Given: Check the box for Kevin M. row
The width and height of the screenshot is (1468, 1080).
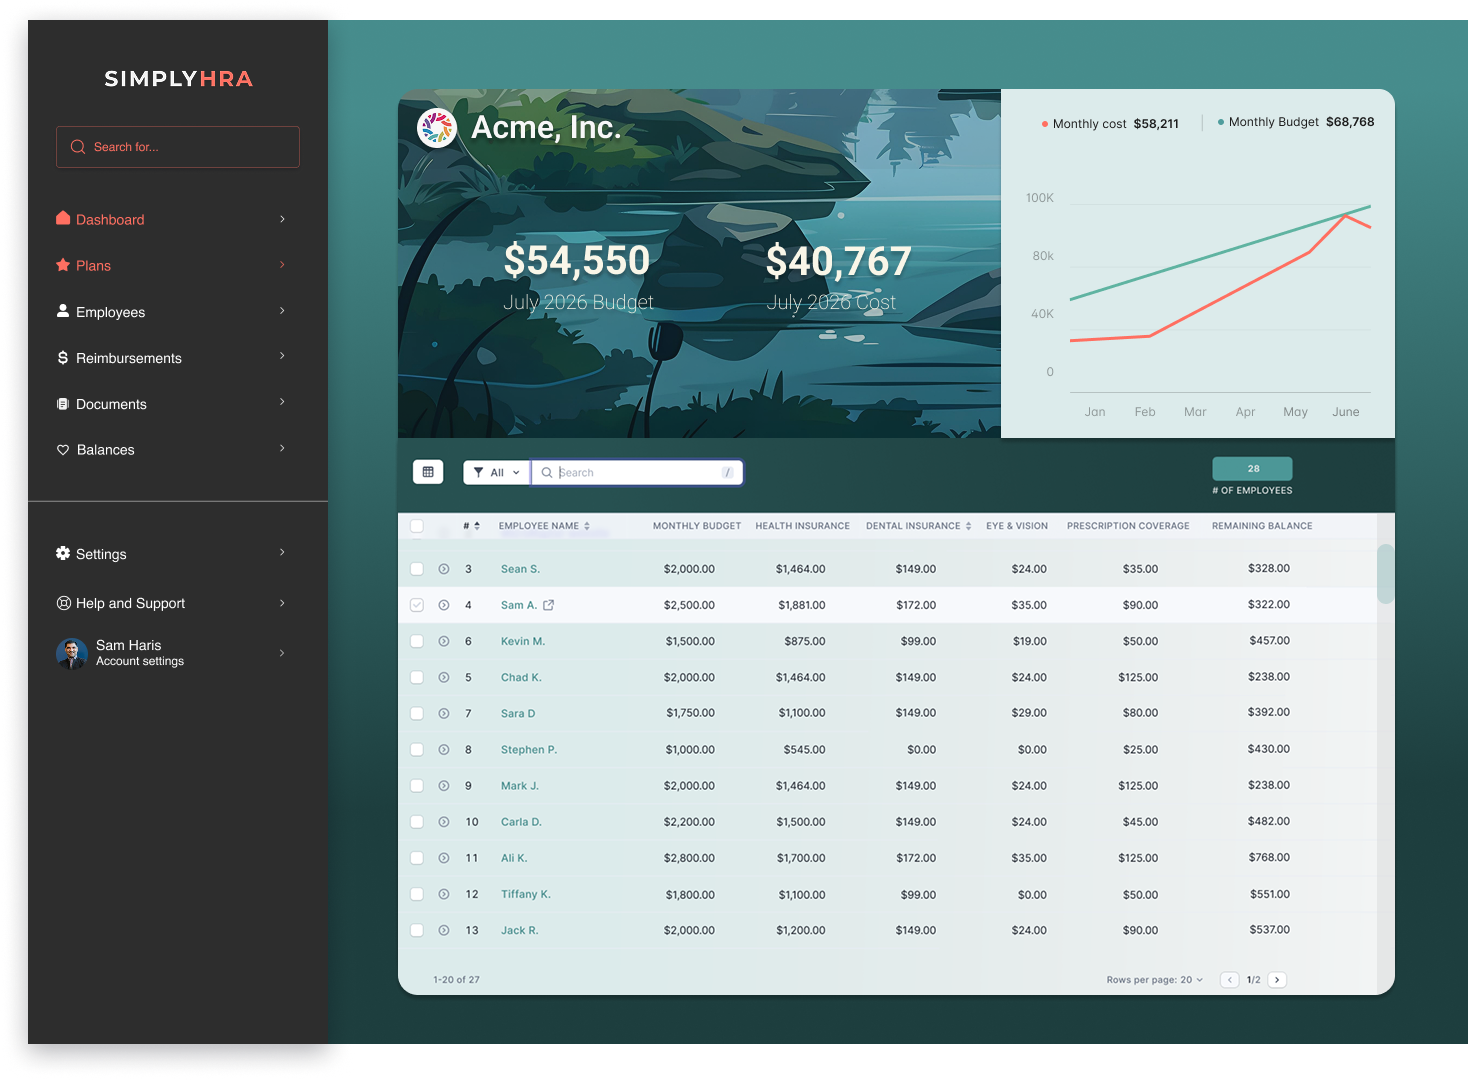Looking at the screenshot, I should 417,641.
